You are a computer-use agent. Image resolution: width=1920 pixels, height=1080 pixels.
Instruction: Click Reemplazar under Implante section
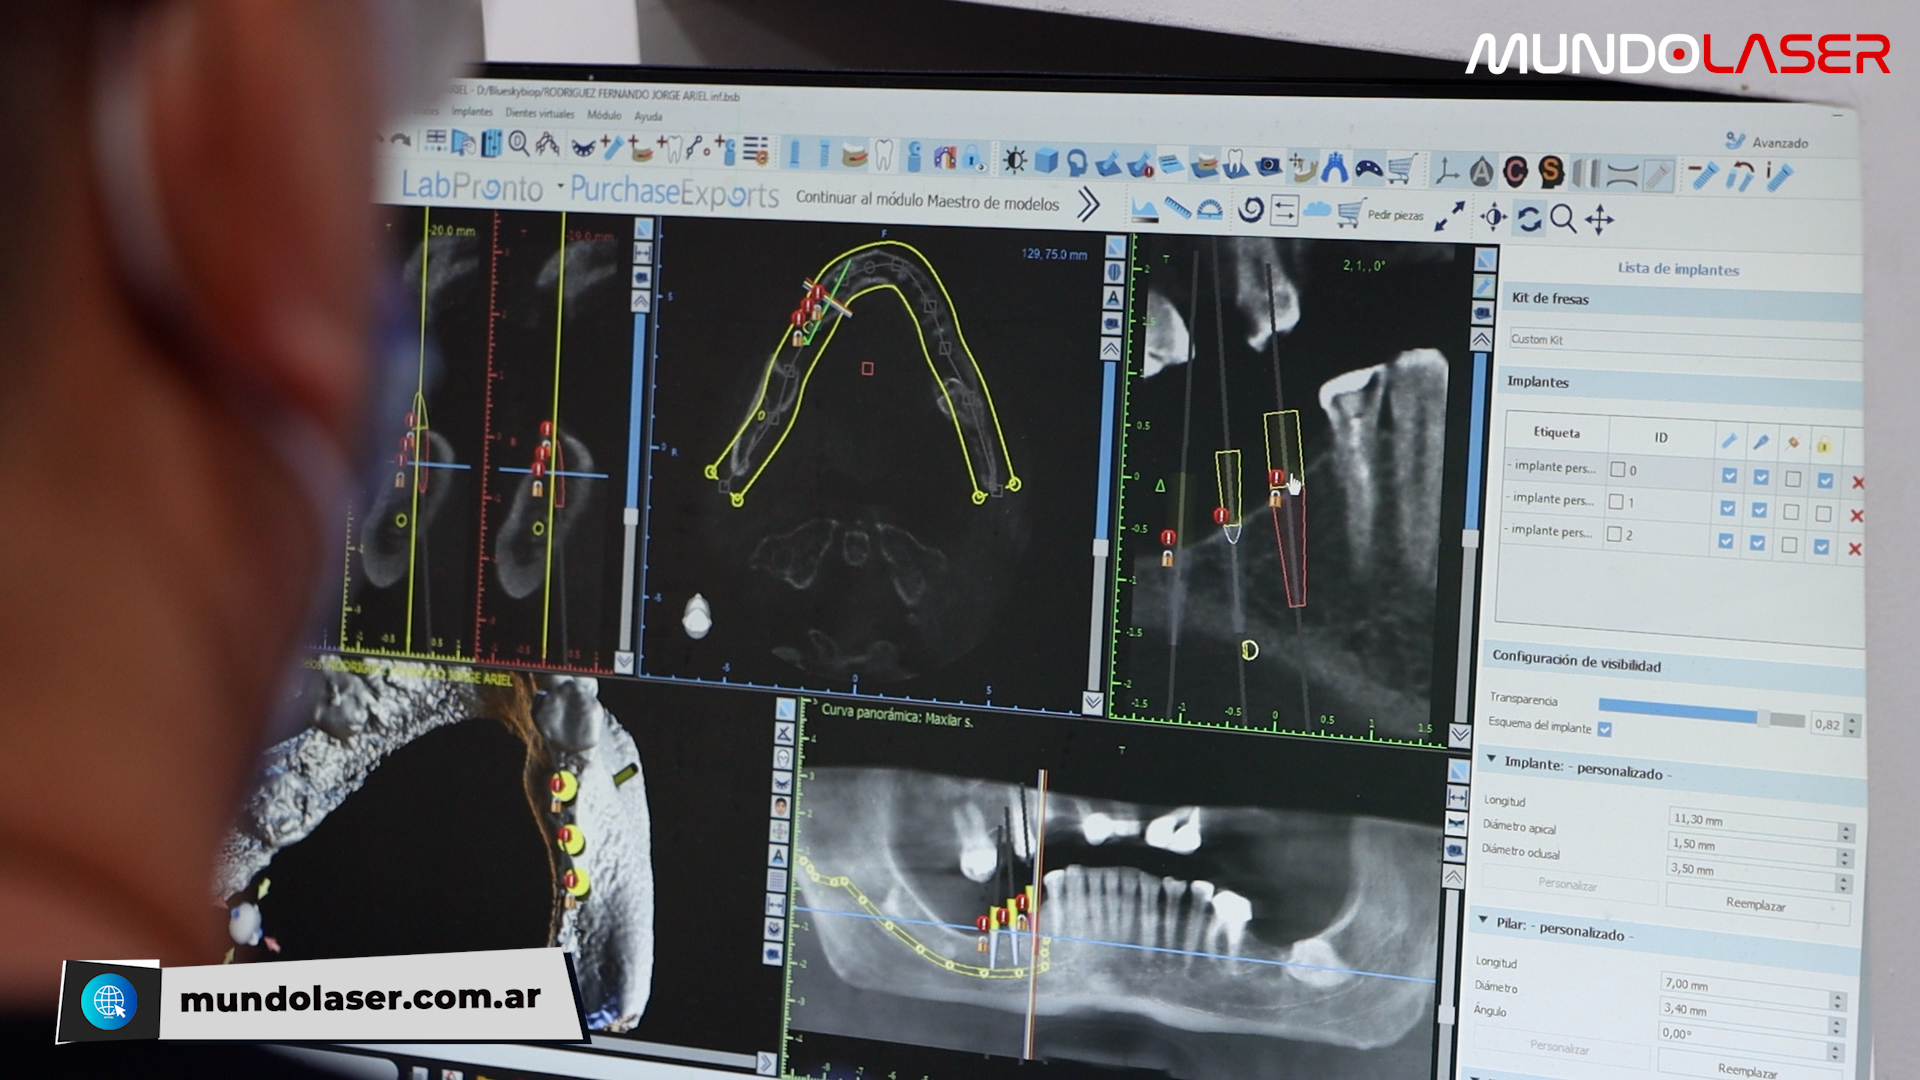click(1756, 903)
